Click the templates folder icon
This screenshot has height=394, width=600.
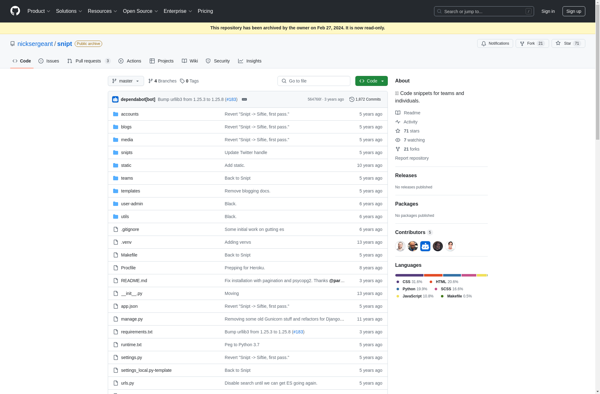point(116,191)
